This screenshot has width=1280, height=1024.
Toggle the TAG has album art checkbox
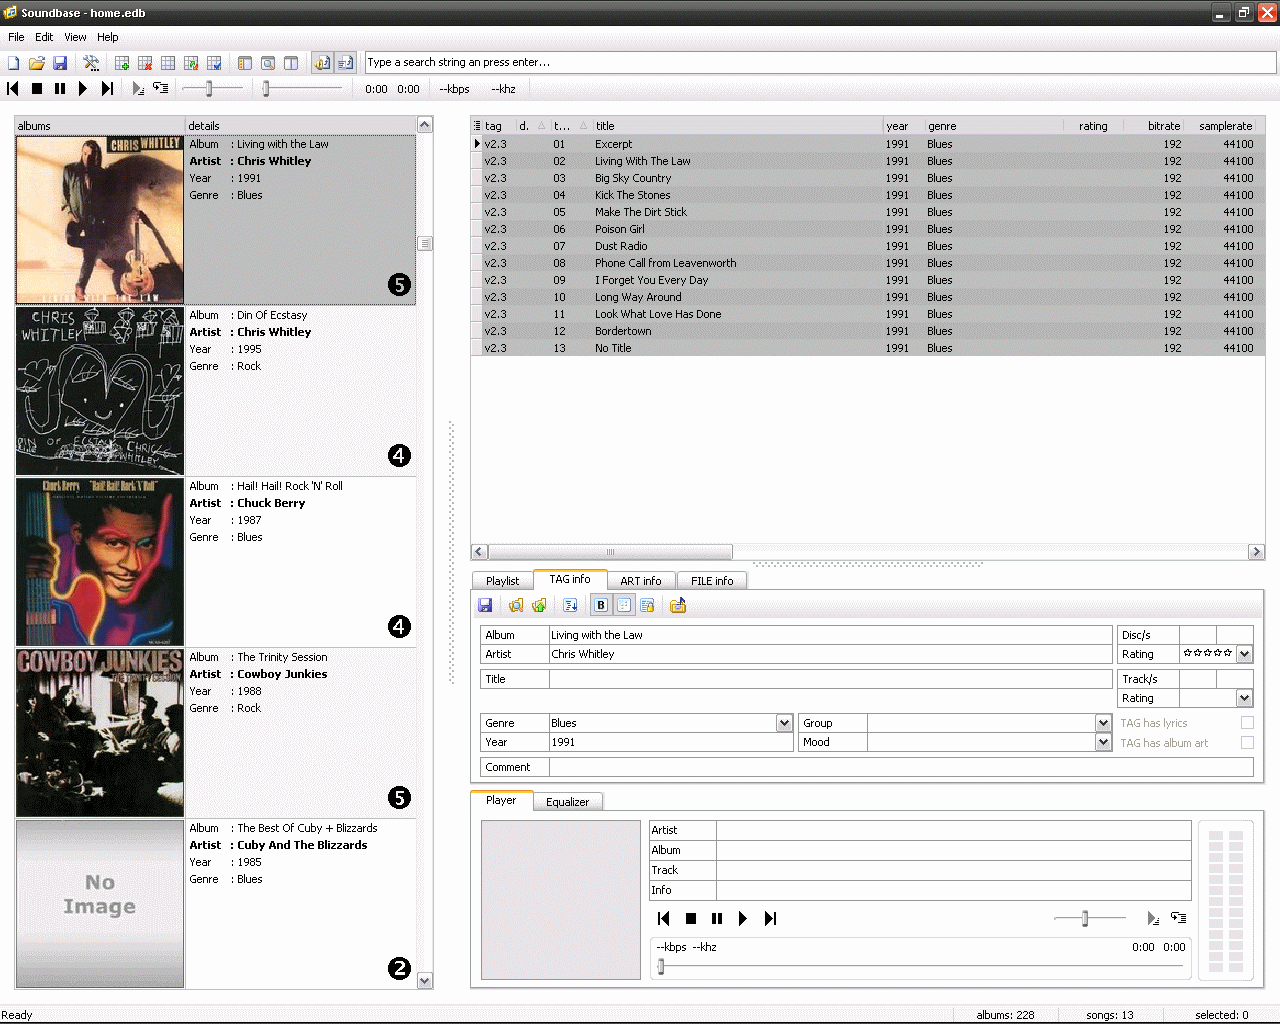(1247, 743)
